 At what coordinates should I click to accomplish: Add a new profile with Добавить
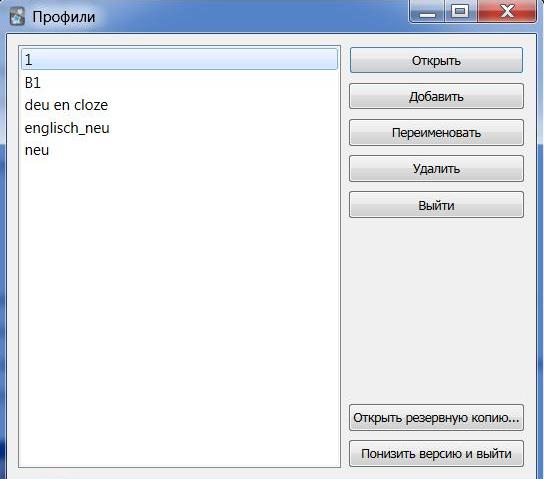point(436,96)
